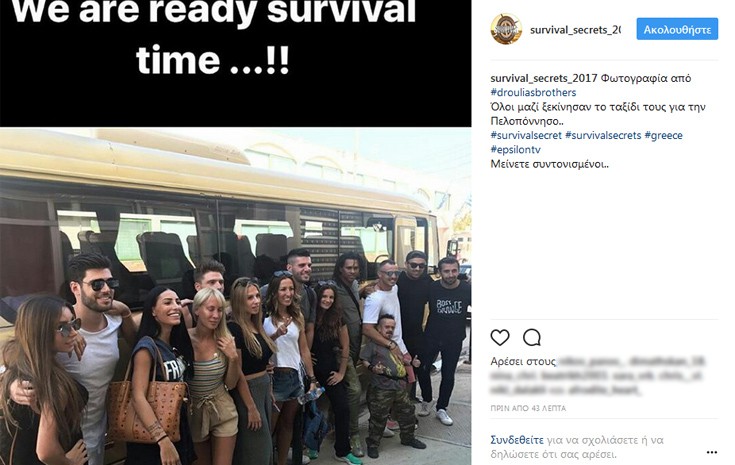Open the #greece hashtag

663,135
